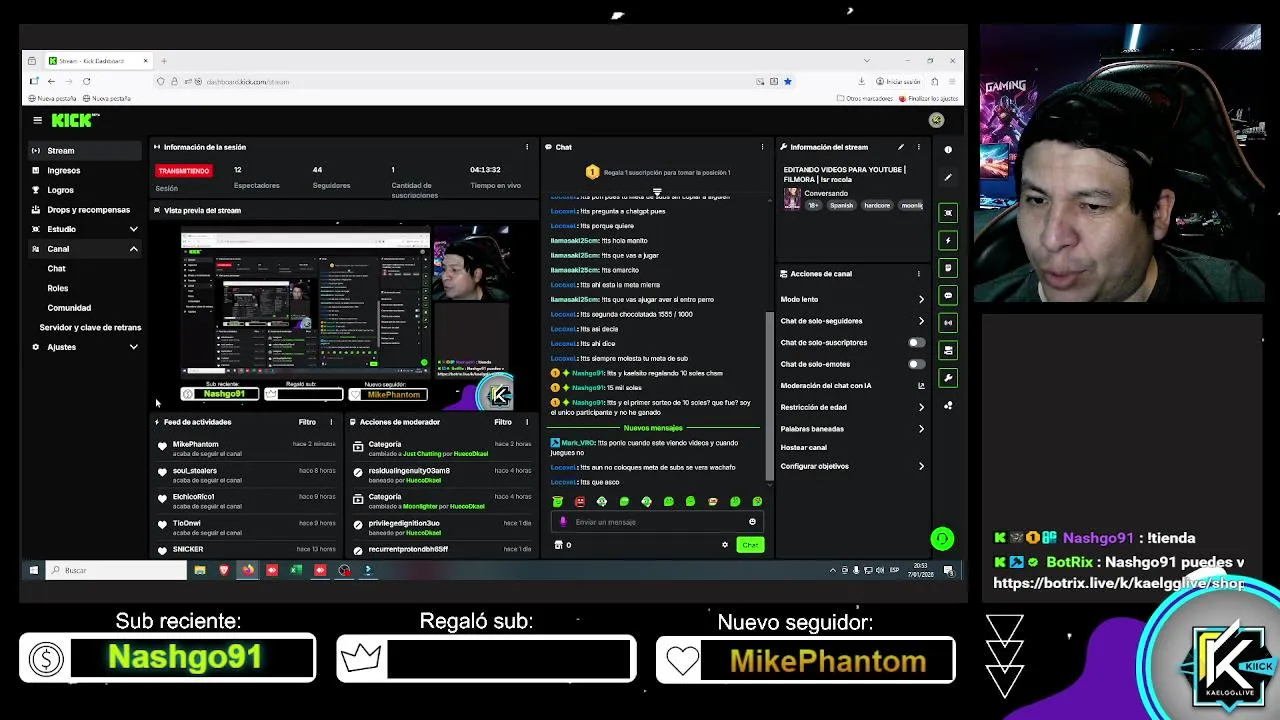Screen dimensions: 1280x720
Task: Click the gift shop icon below the chat input
Action: [x=558, y=545]
